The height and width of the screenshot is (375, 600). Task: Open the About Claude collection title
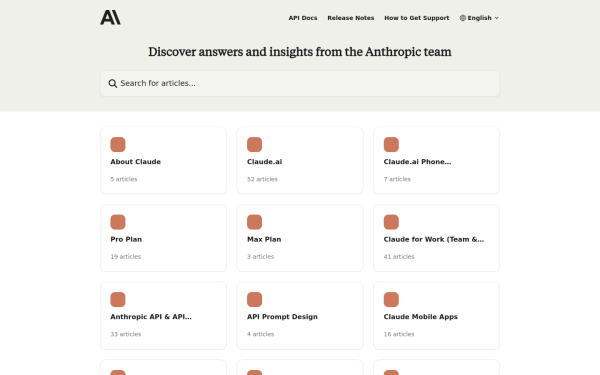pos(135,162)
